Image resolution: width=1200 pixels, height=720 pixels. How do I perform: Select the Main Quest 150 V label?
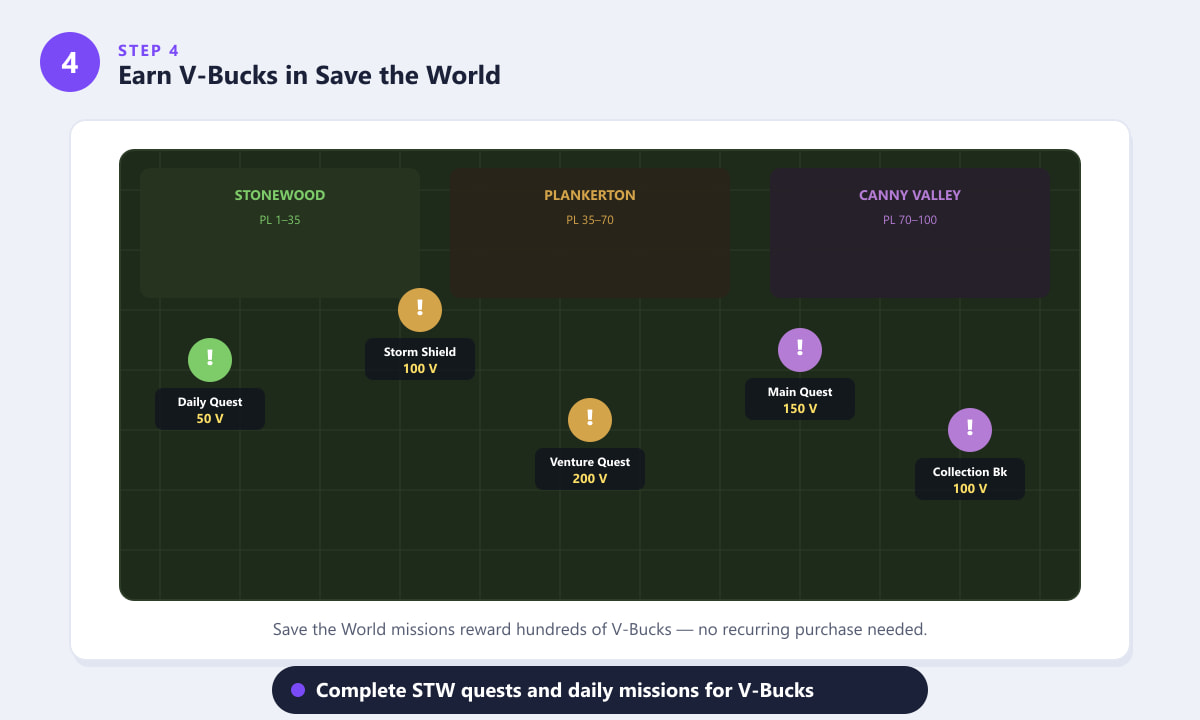click(x=800, y=399)
